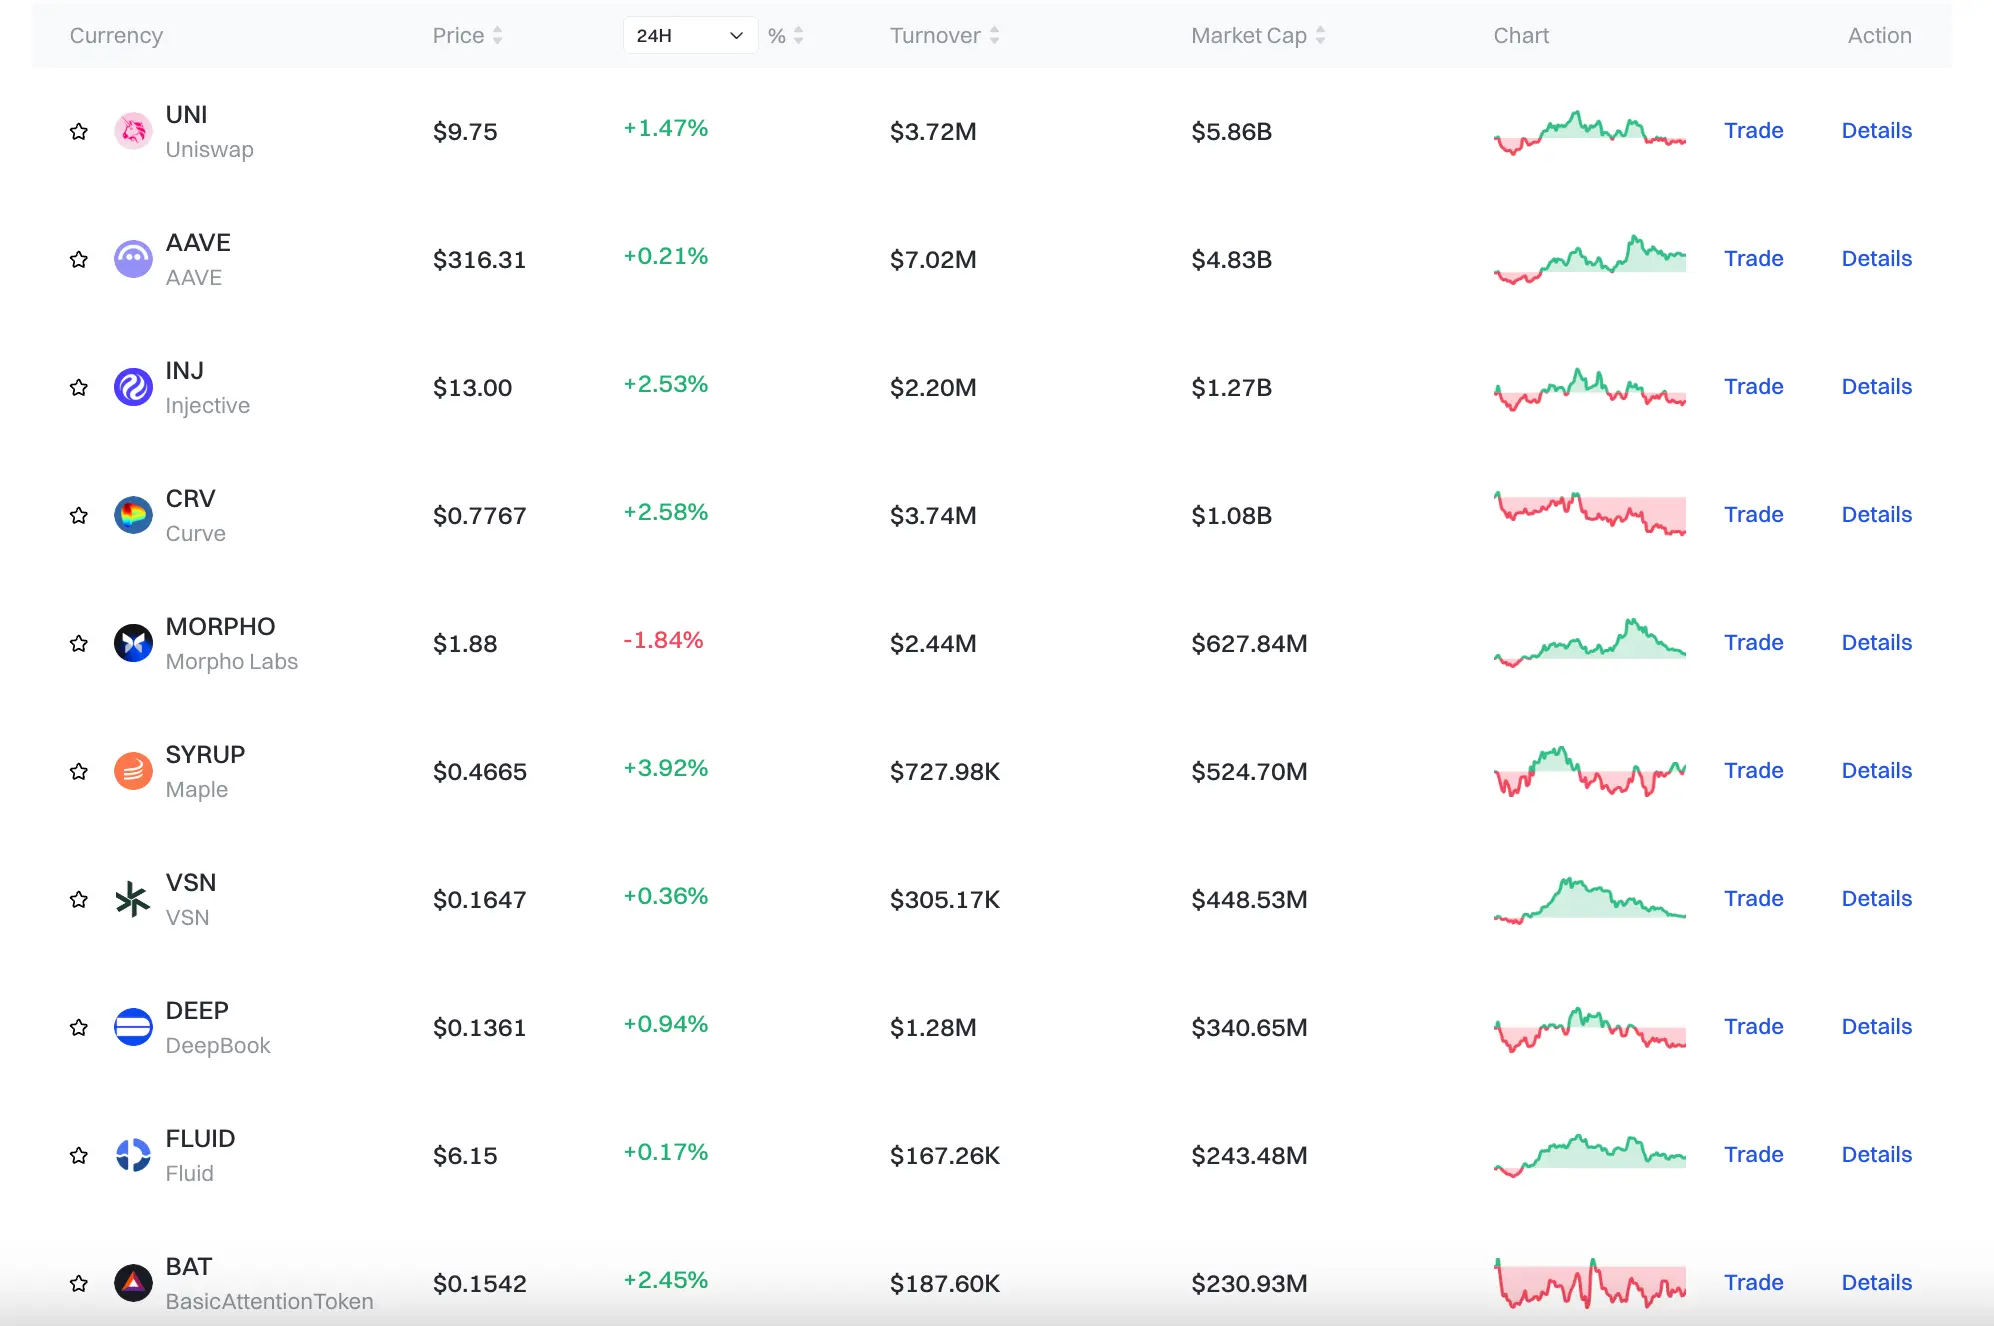The height and width of the screenshot is (1326, 1994).
Task: Open Details for CRV
Action: (x=1876, y=515)
